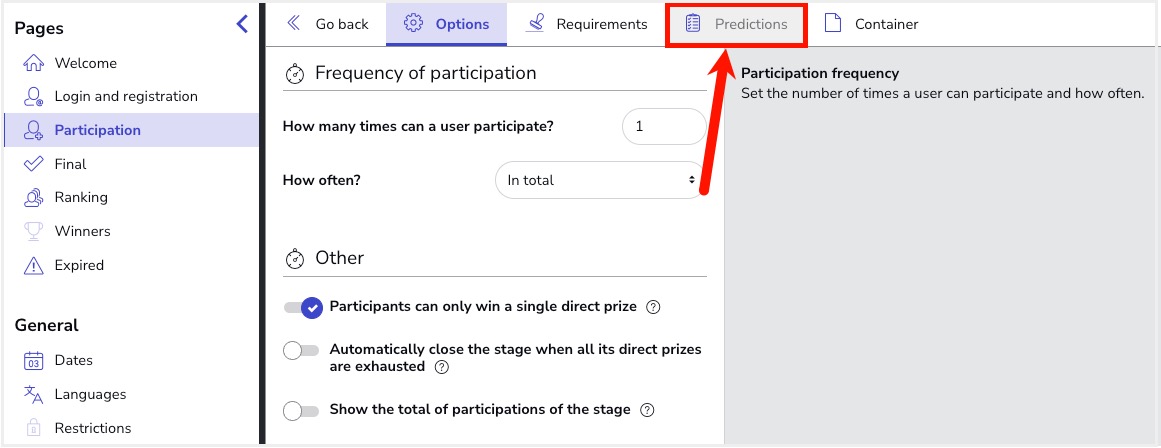Viewport: 1161px width, 448px height.
Task: Toggle show total of participations
Action: pyautogui.click(x=301, y=410)
